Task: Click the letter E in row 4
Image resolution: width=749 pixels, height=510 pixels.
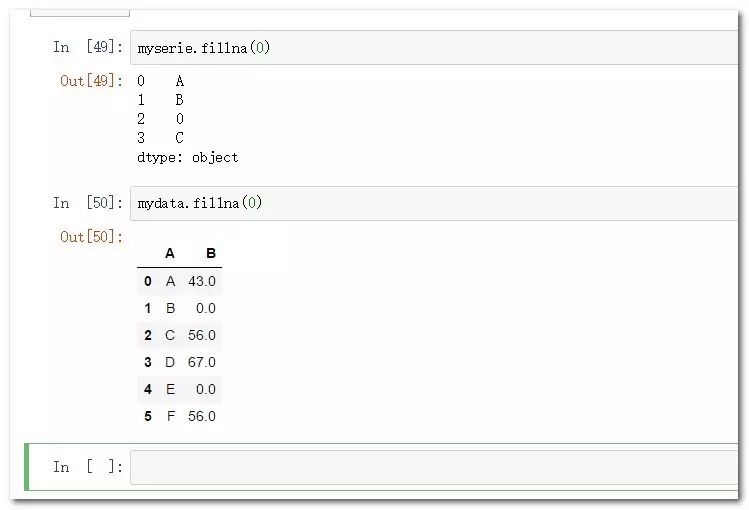Action: [x=170, y=390]
